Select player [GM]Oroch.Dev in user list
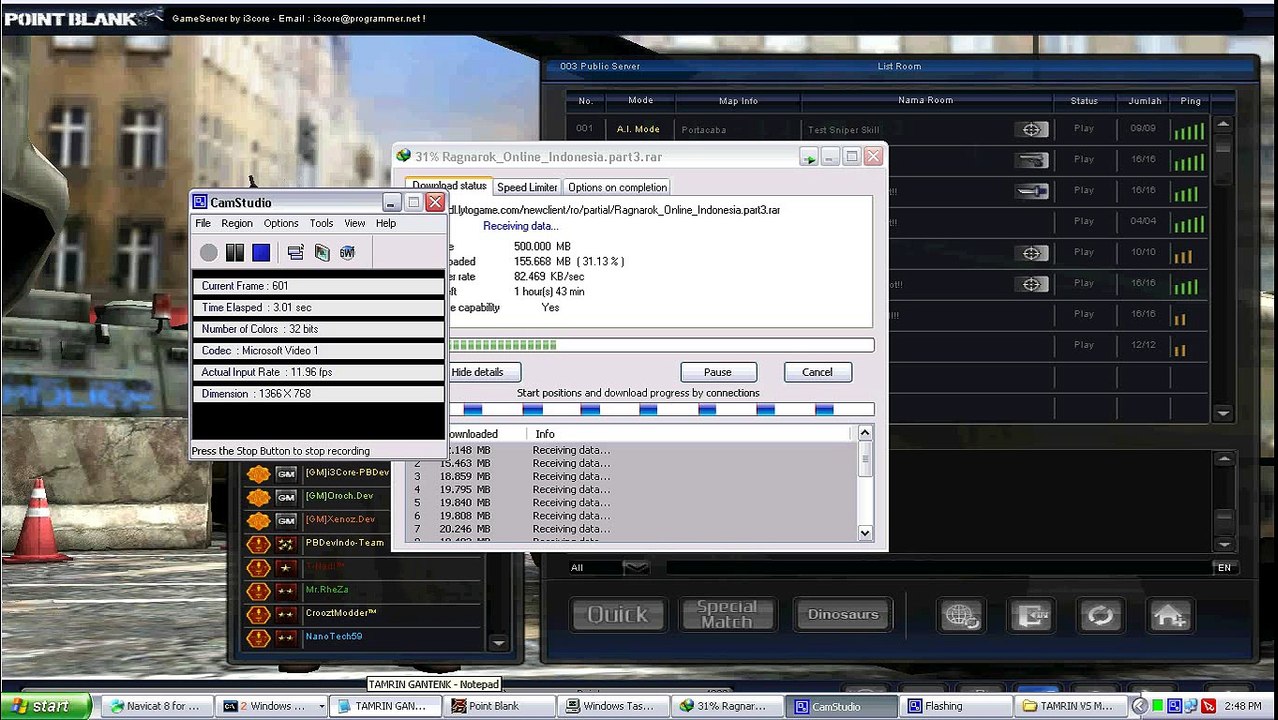Viewport: 1278px width, 720px height. click(x=340, y=496)
